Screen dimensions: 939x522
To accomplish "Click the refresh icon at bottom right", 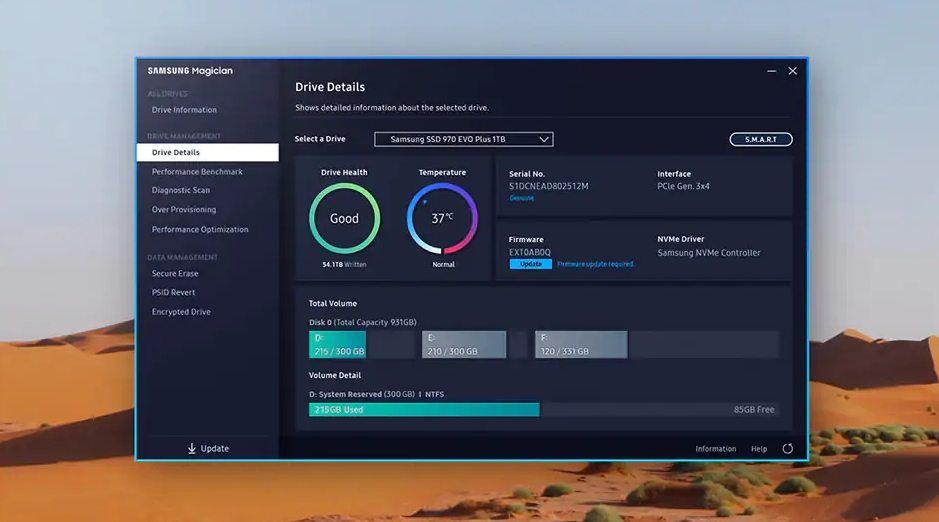I will click(787, 449).
